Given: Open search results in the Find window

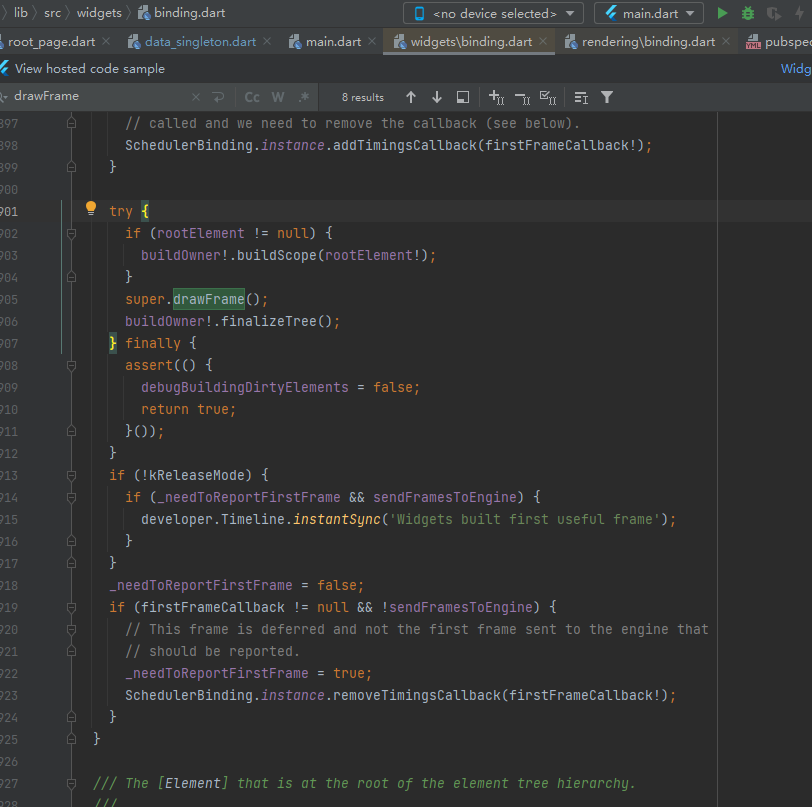Looking at the screenshot, I should coord(462,97).
